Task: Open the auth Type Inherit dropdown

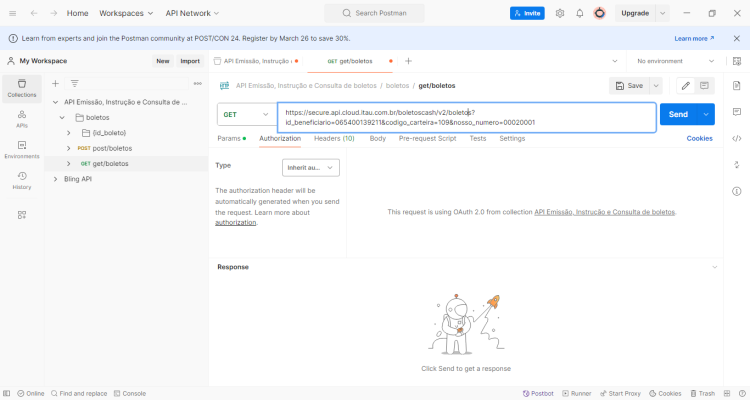Action: point(310,167)
